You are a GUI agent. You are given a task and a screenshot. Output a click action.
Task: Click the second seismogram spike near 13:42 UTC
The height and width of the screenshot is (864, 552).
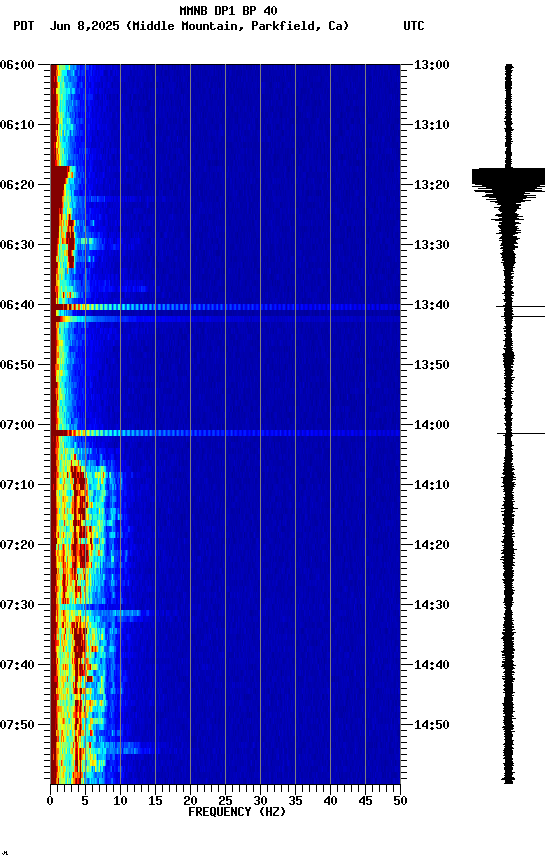523,316
